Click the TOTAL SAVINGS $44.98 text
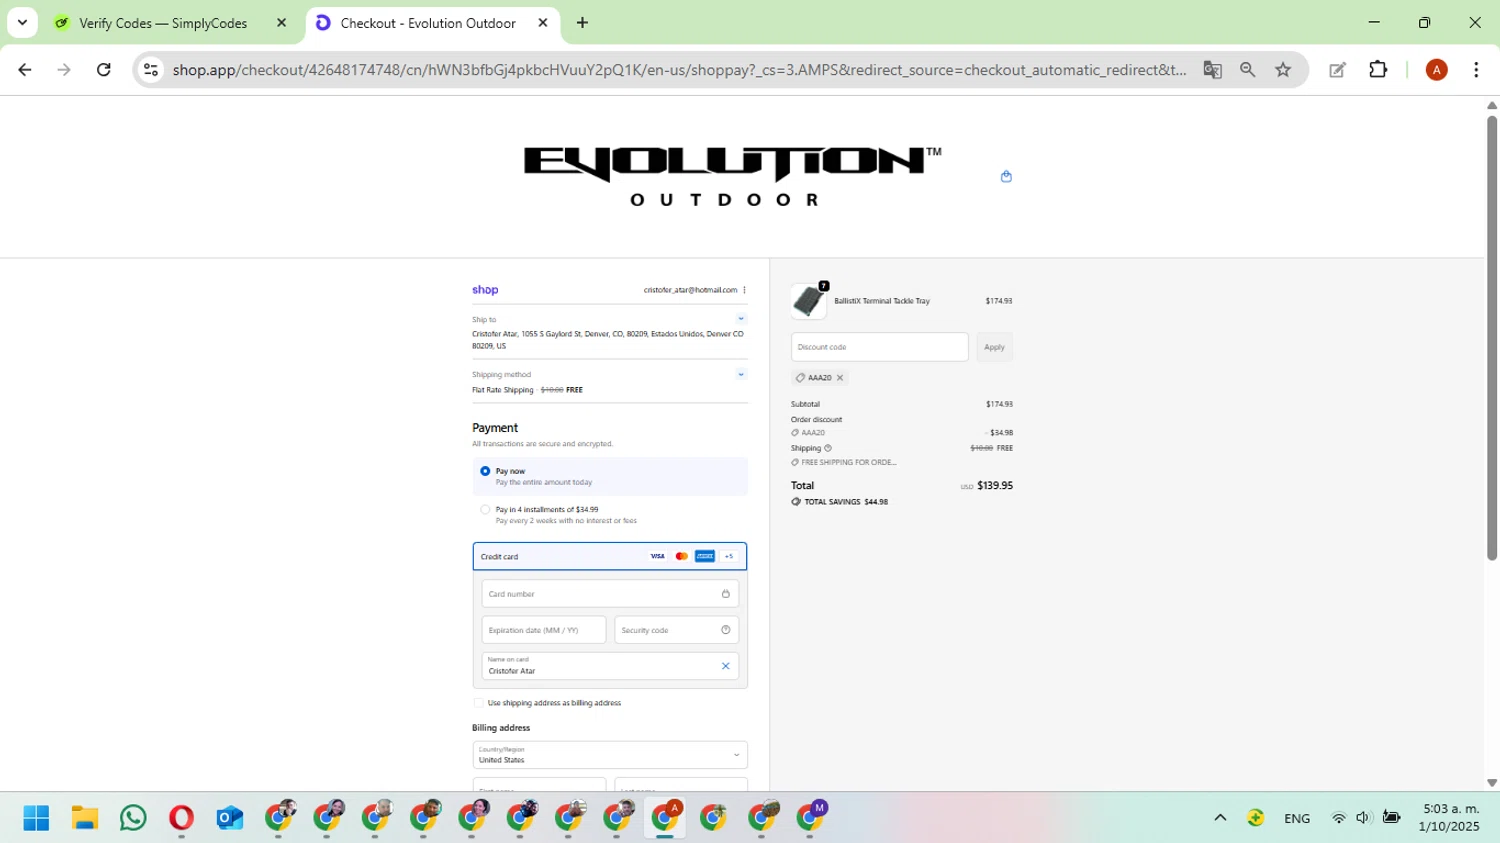Image resolution: width=1500 pixels, height=843 pixels. tap(846, 502)
